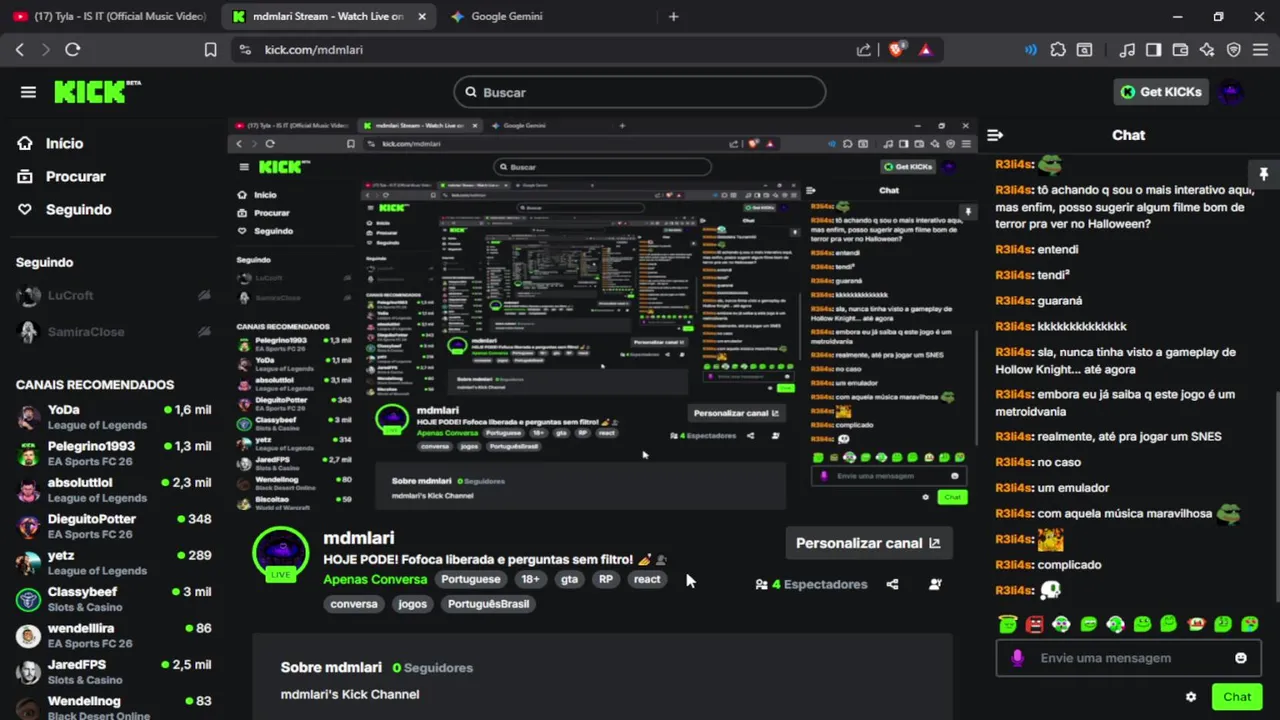Open recommended channel YoDa
Image resolution: width=1280 pixels, height=720 pixels.
tap(115, 417)
